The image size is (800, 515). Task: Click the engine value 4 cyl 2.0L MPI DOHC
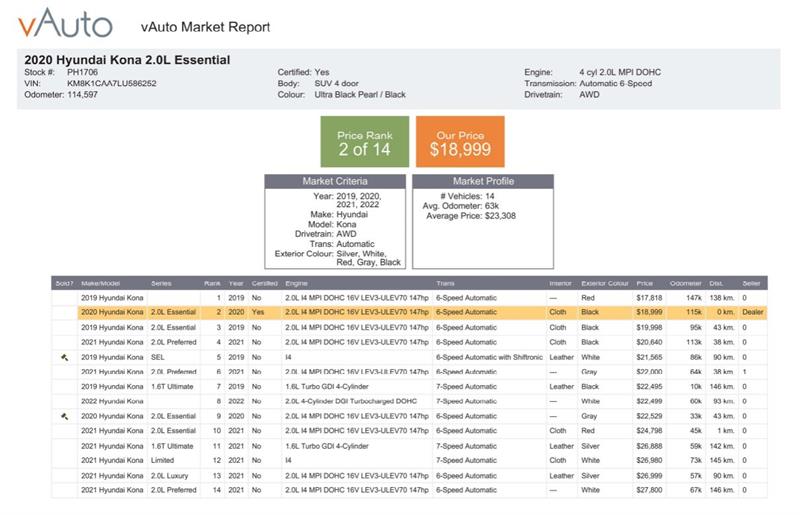coord(620,72)
